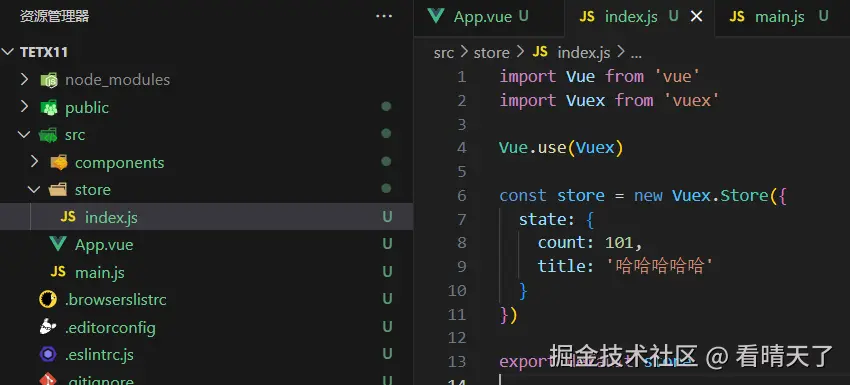Screen dimensions: 850x385
Task: Click the U git status beside App.vue in explorer
Action: click(x=387, y=244)
